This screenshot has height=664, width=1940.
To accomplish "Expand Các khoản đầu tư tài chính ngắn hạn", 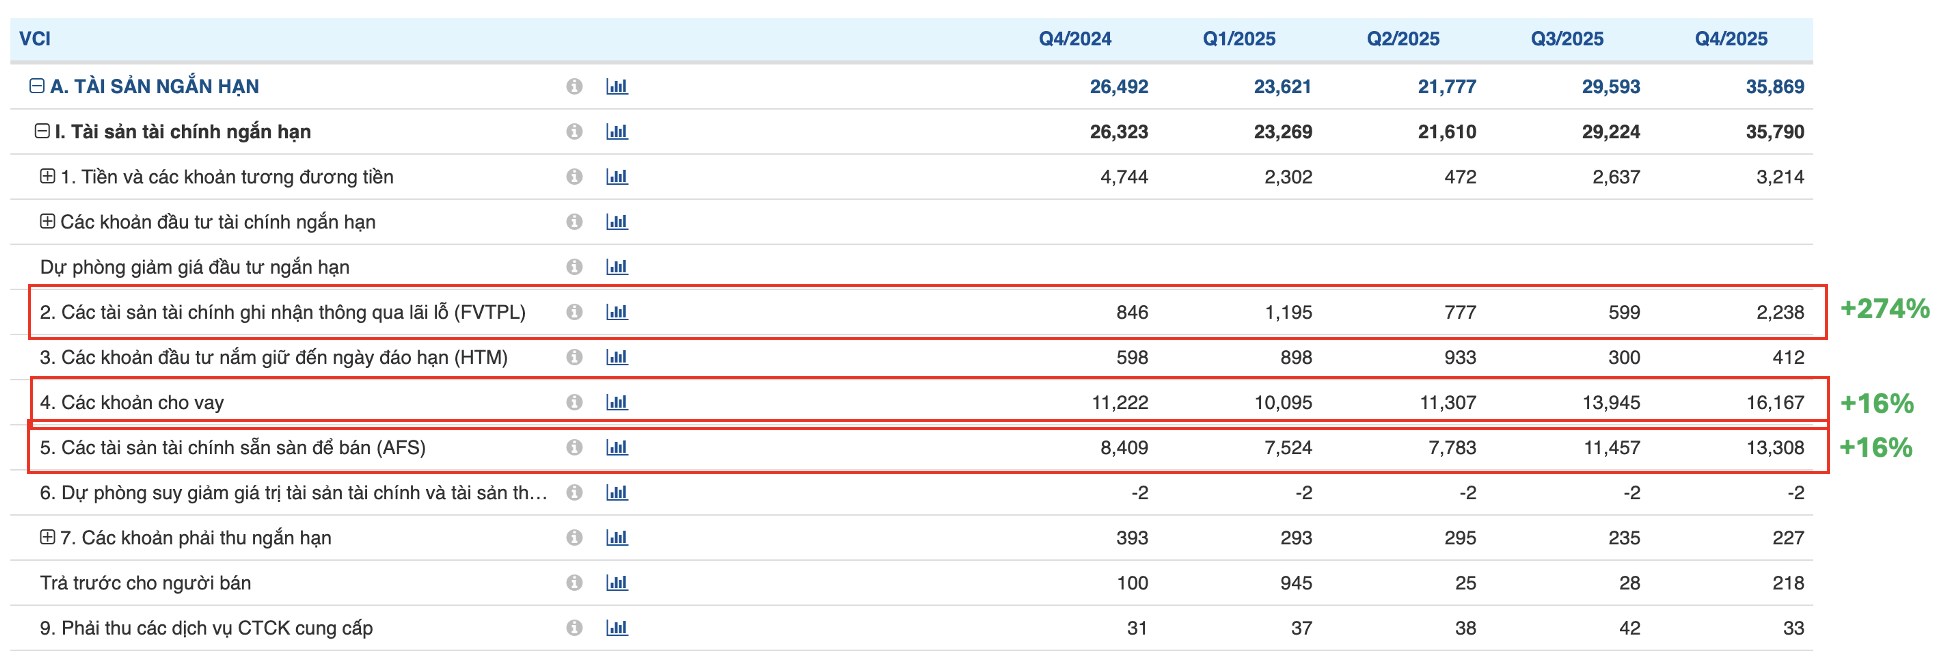I will (47, 221).
